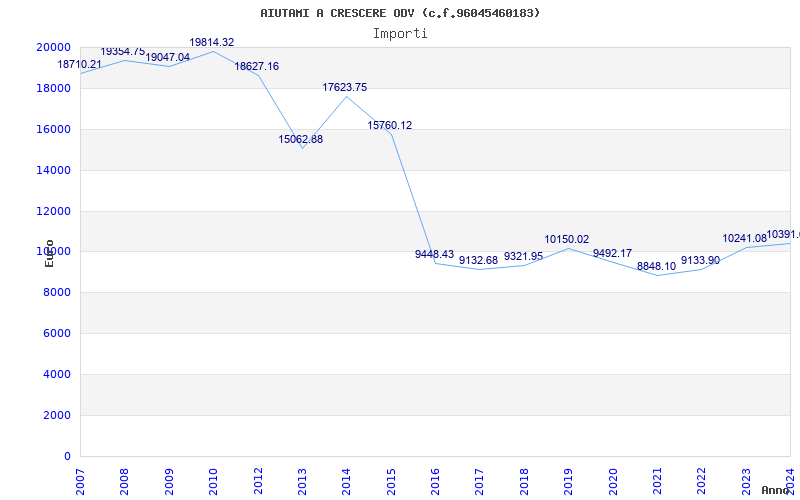Click the x-axis year 2014
Screen dimensions: 800x500
point(347,481)
